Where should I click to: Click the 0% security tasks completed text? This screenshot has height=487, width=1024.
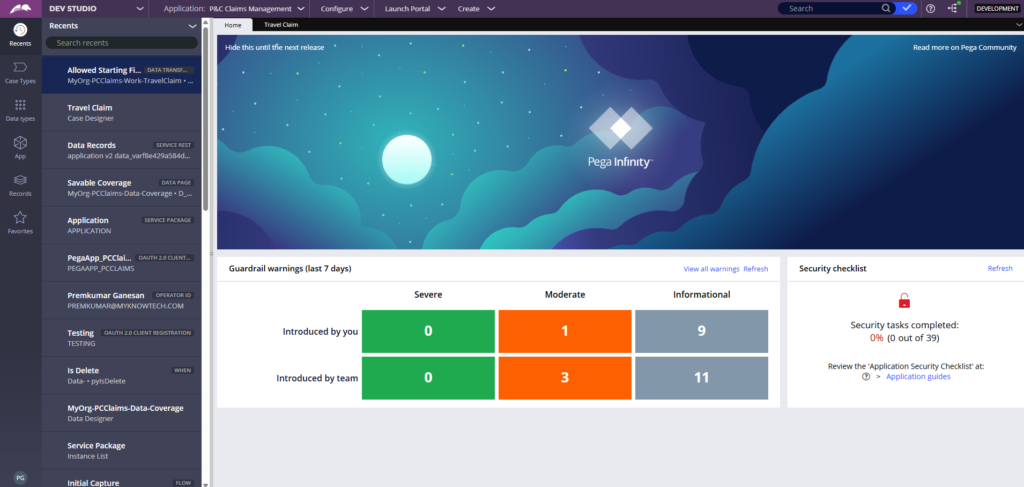click(876, 338)
